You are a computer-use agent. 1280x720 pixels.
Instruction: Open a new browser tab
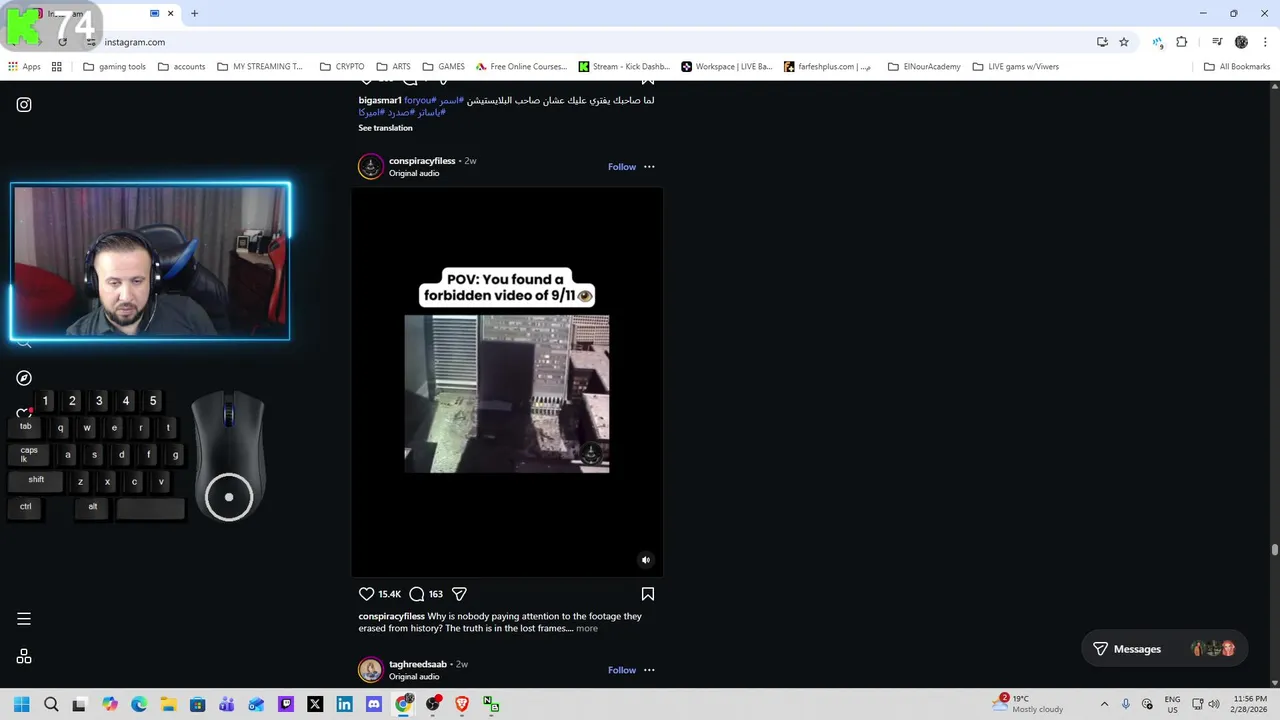click(194, 13)
